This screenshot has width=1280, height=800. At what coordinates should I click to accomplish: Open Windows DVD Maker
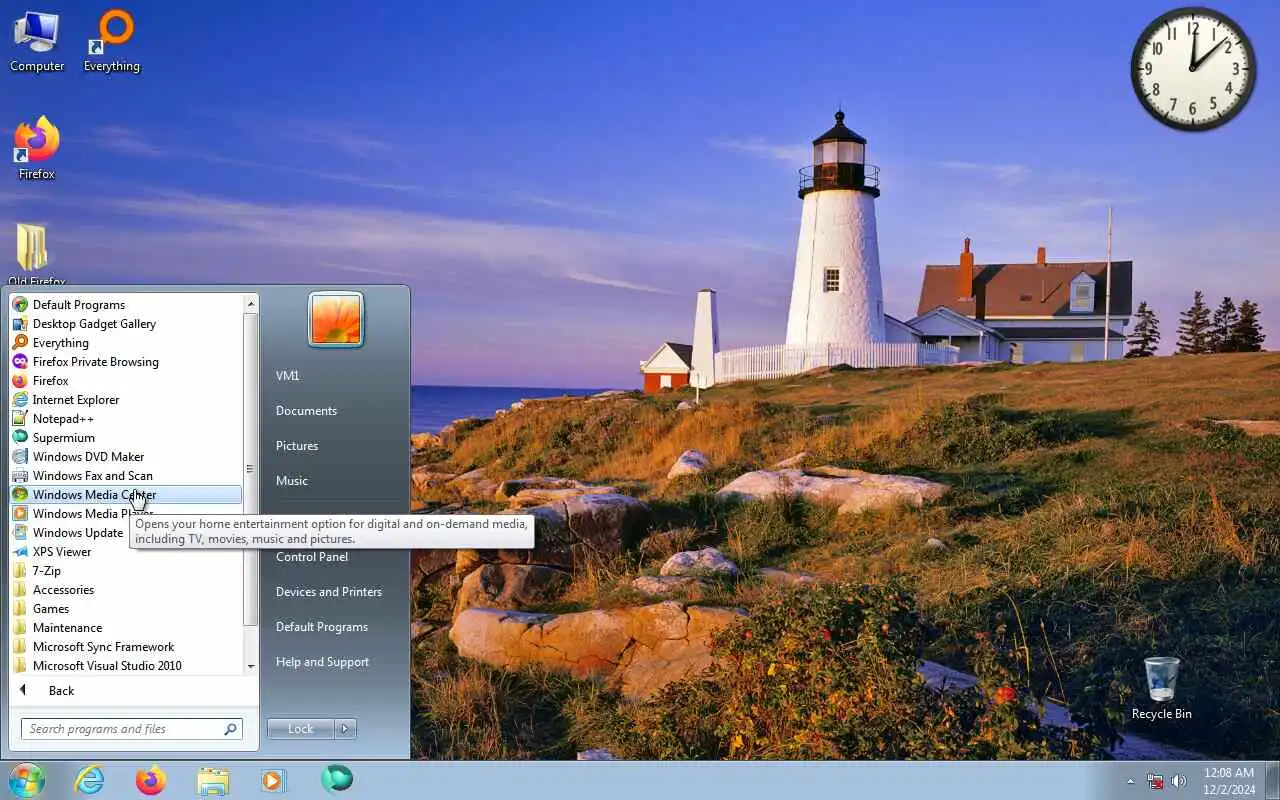126,457
